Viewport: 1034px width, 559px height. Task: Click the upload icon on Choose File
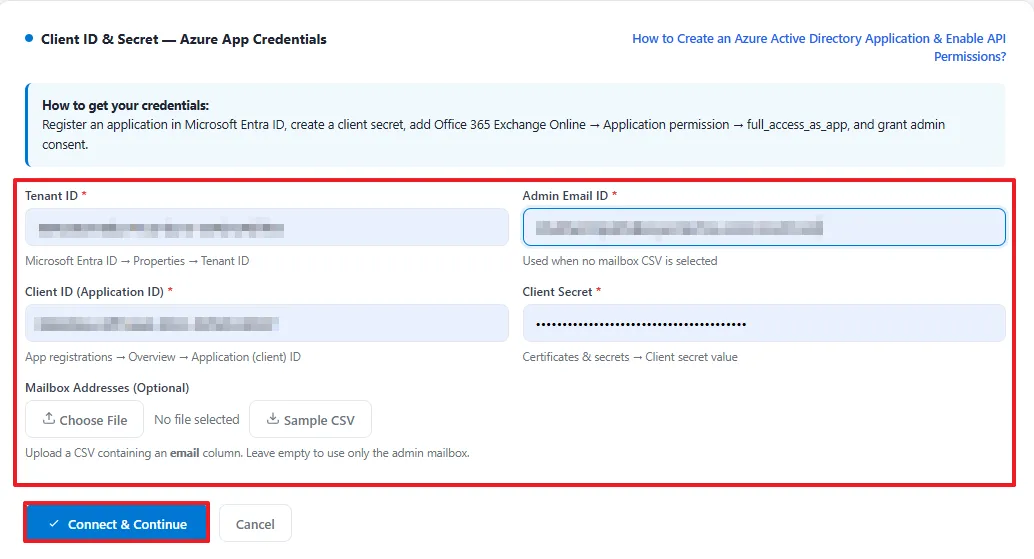tap(49, 419)
